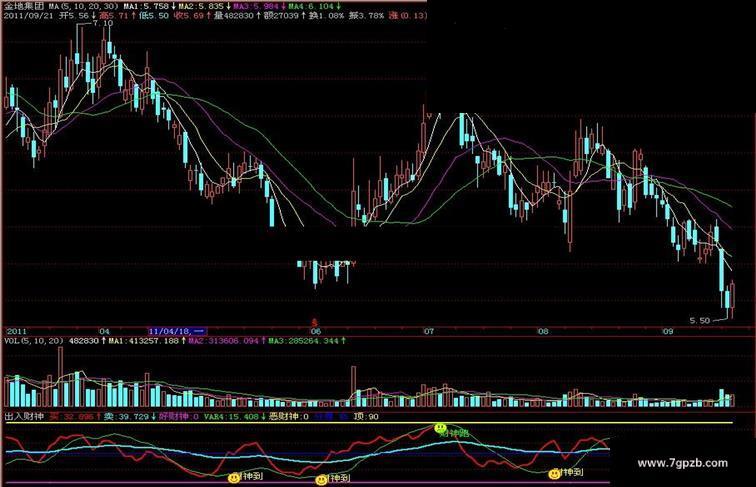
Task: Click the red $ marker above 06 label
Action: tap(315, 322)
